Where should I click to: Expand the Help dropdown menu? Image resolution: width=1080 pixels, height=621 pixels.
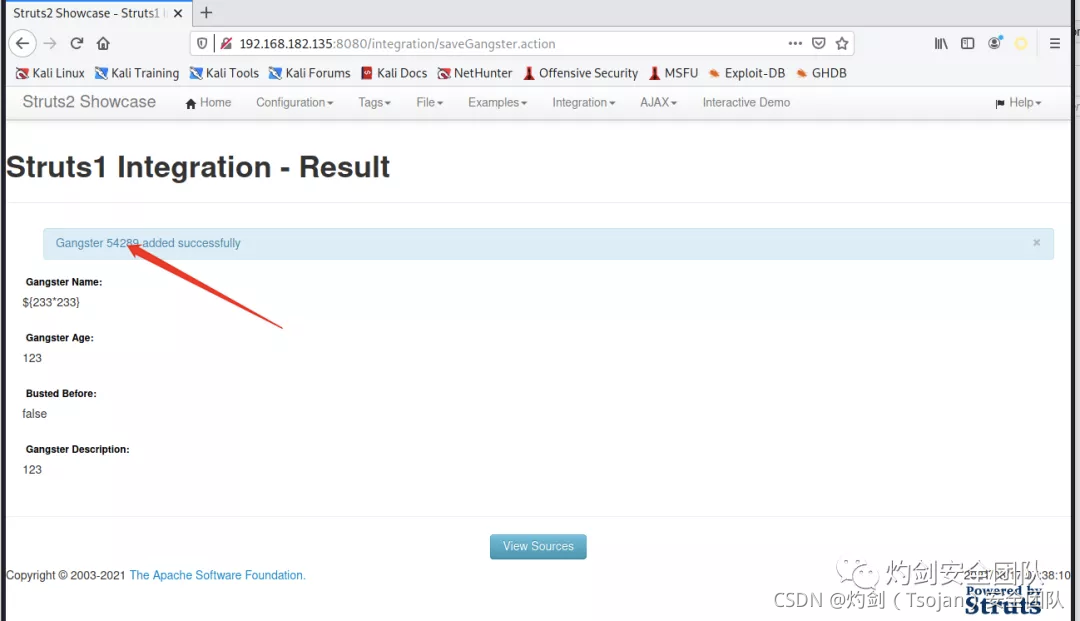pyautogui.click(x=1018, y=103)
